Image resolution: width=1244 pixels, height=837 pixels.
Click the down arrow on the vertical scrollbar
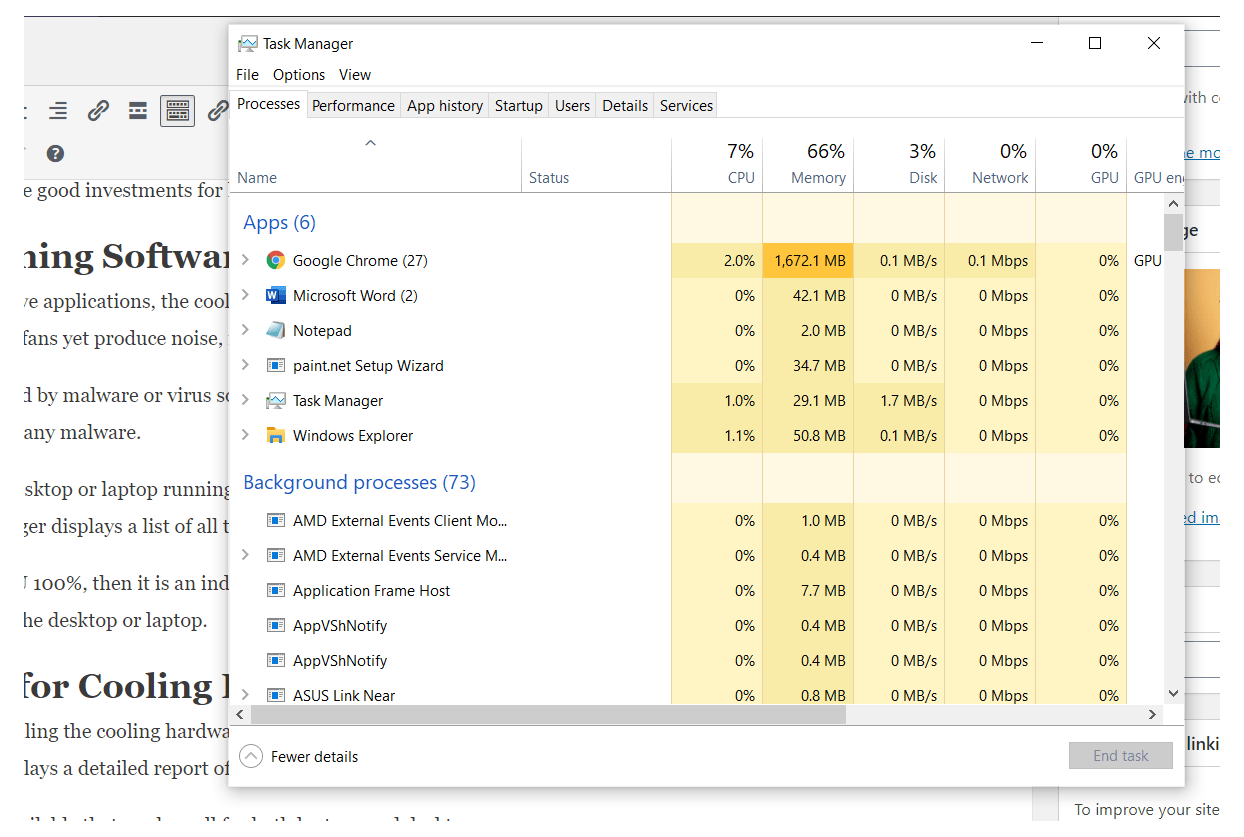click(x=1173, y=692)
